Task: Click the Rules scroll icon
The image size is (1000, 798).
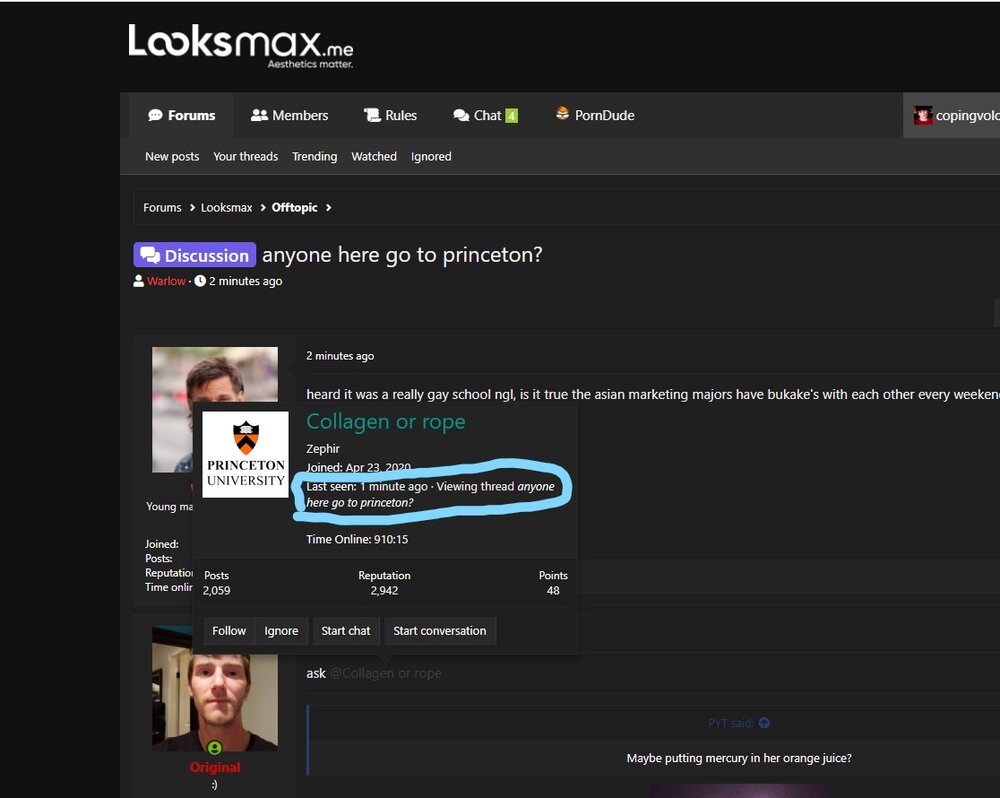Action: (x=372, y=115)
